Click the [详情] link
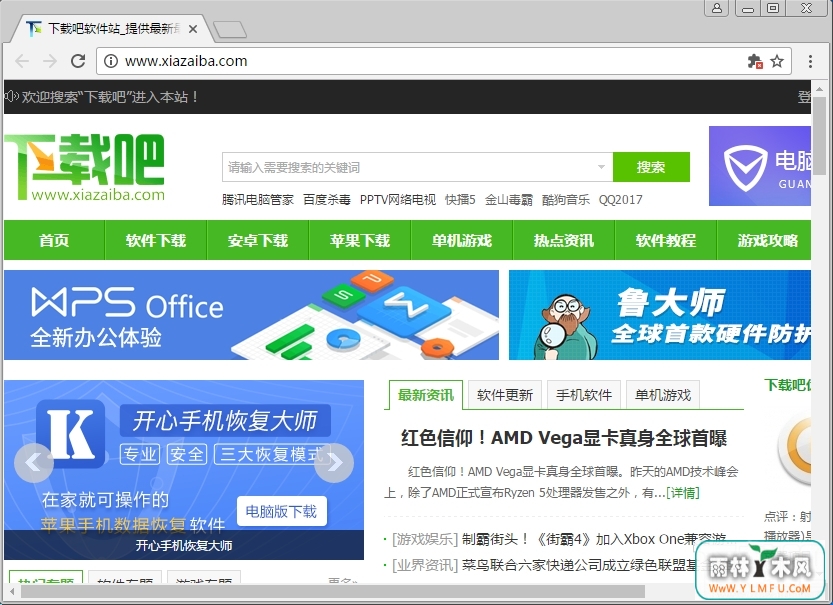833x605 pixels. click(683, 493)
